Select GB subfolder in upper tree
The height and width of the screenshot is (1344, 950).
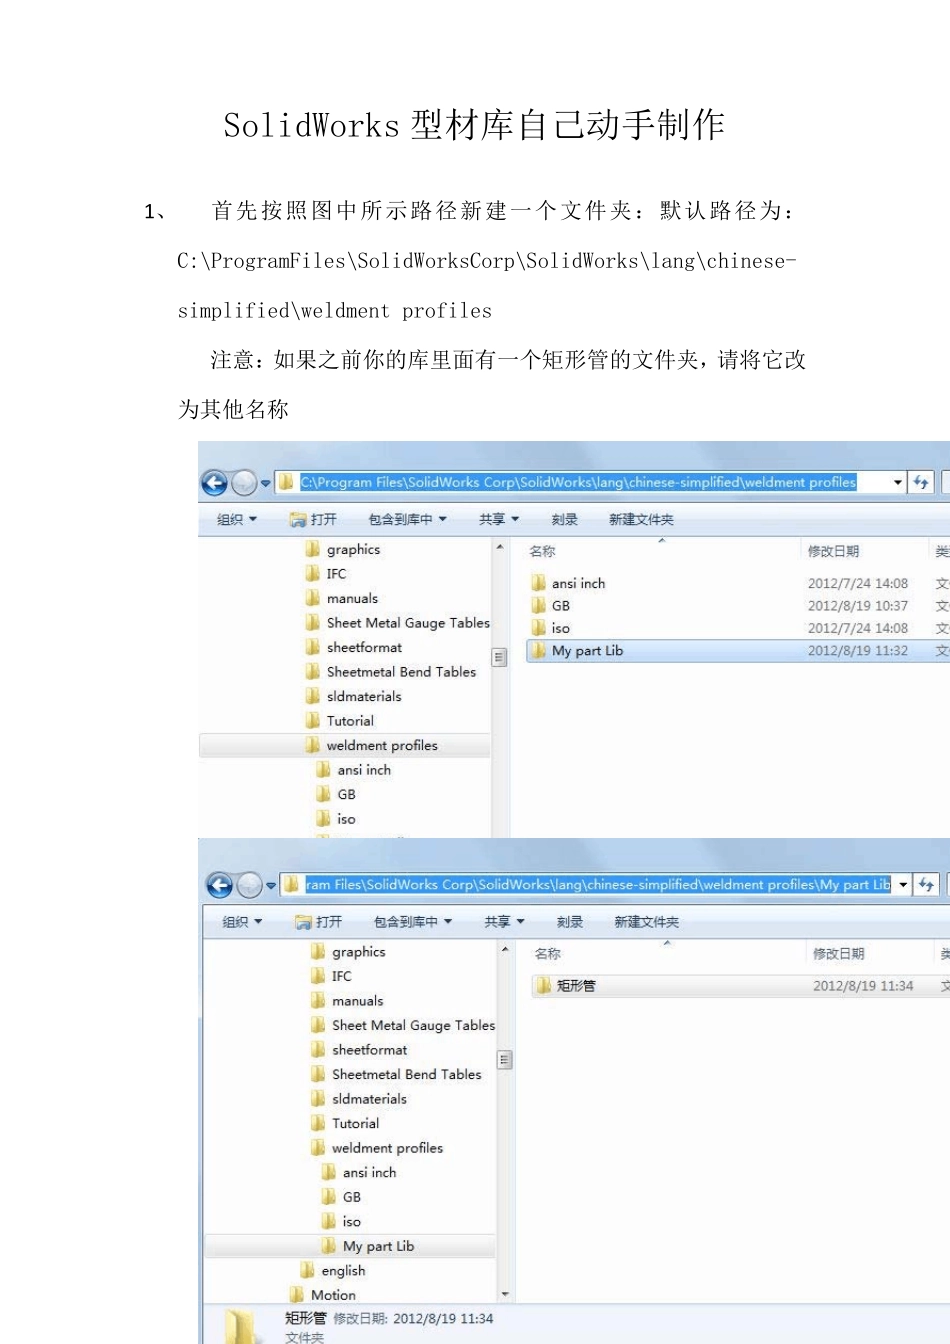[336, 794]
